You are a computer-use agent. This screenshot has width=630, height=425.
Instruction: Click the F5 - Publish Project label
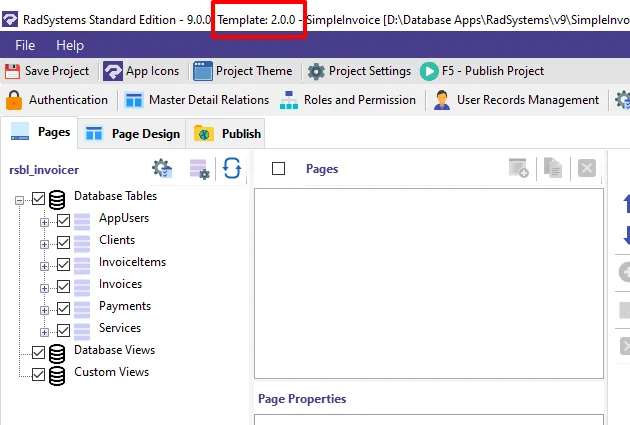493,71
